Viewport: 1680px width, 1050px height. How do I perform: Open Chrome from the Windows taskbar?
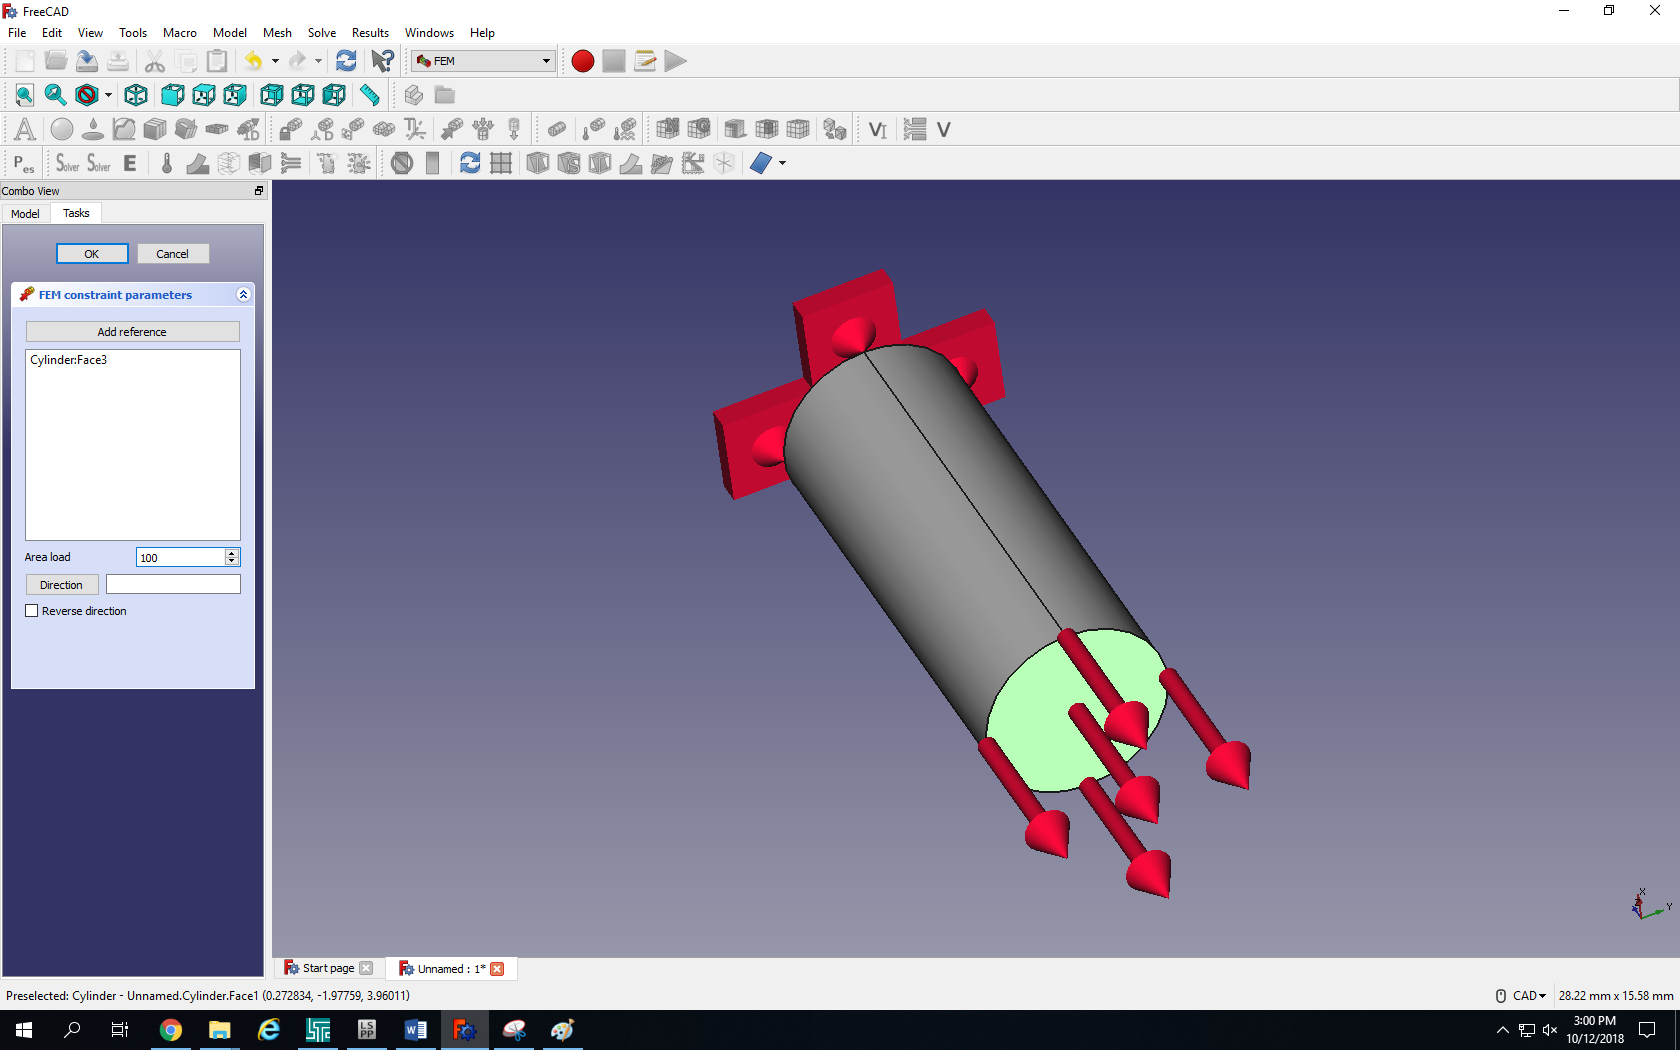pos(171,1030)
